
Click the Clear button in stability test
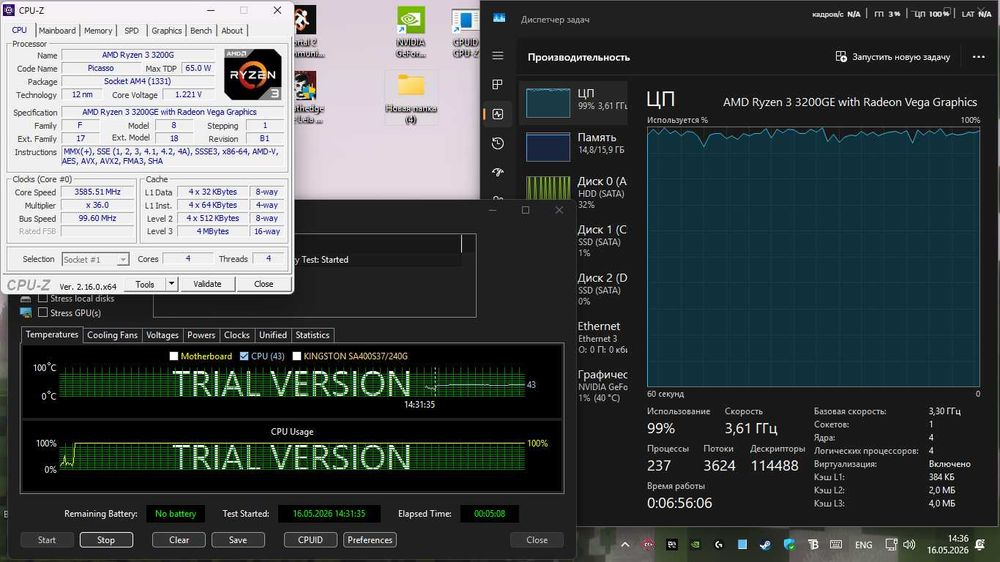coord(179,540)
